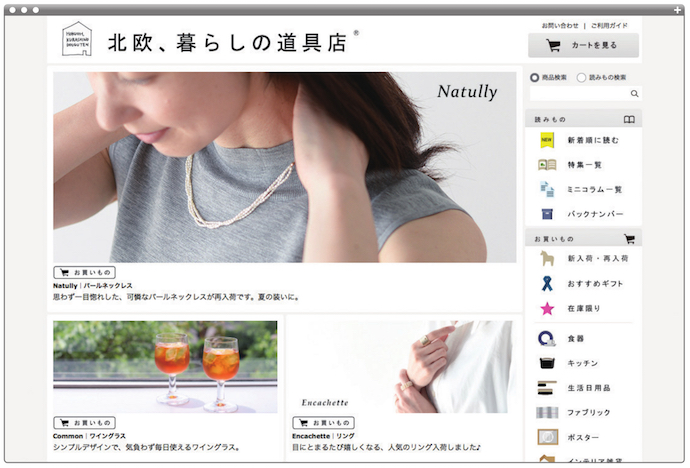Open Common | ワイングラス title
Screen dimensions: 690x468
click(x=89, y=436)
